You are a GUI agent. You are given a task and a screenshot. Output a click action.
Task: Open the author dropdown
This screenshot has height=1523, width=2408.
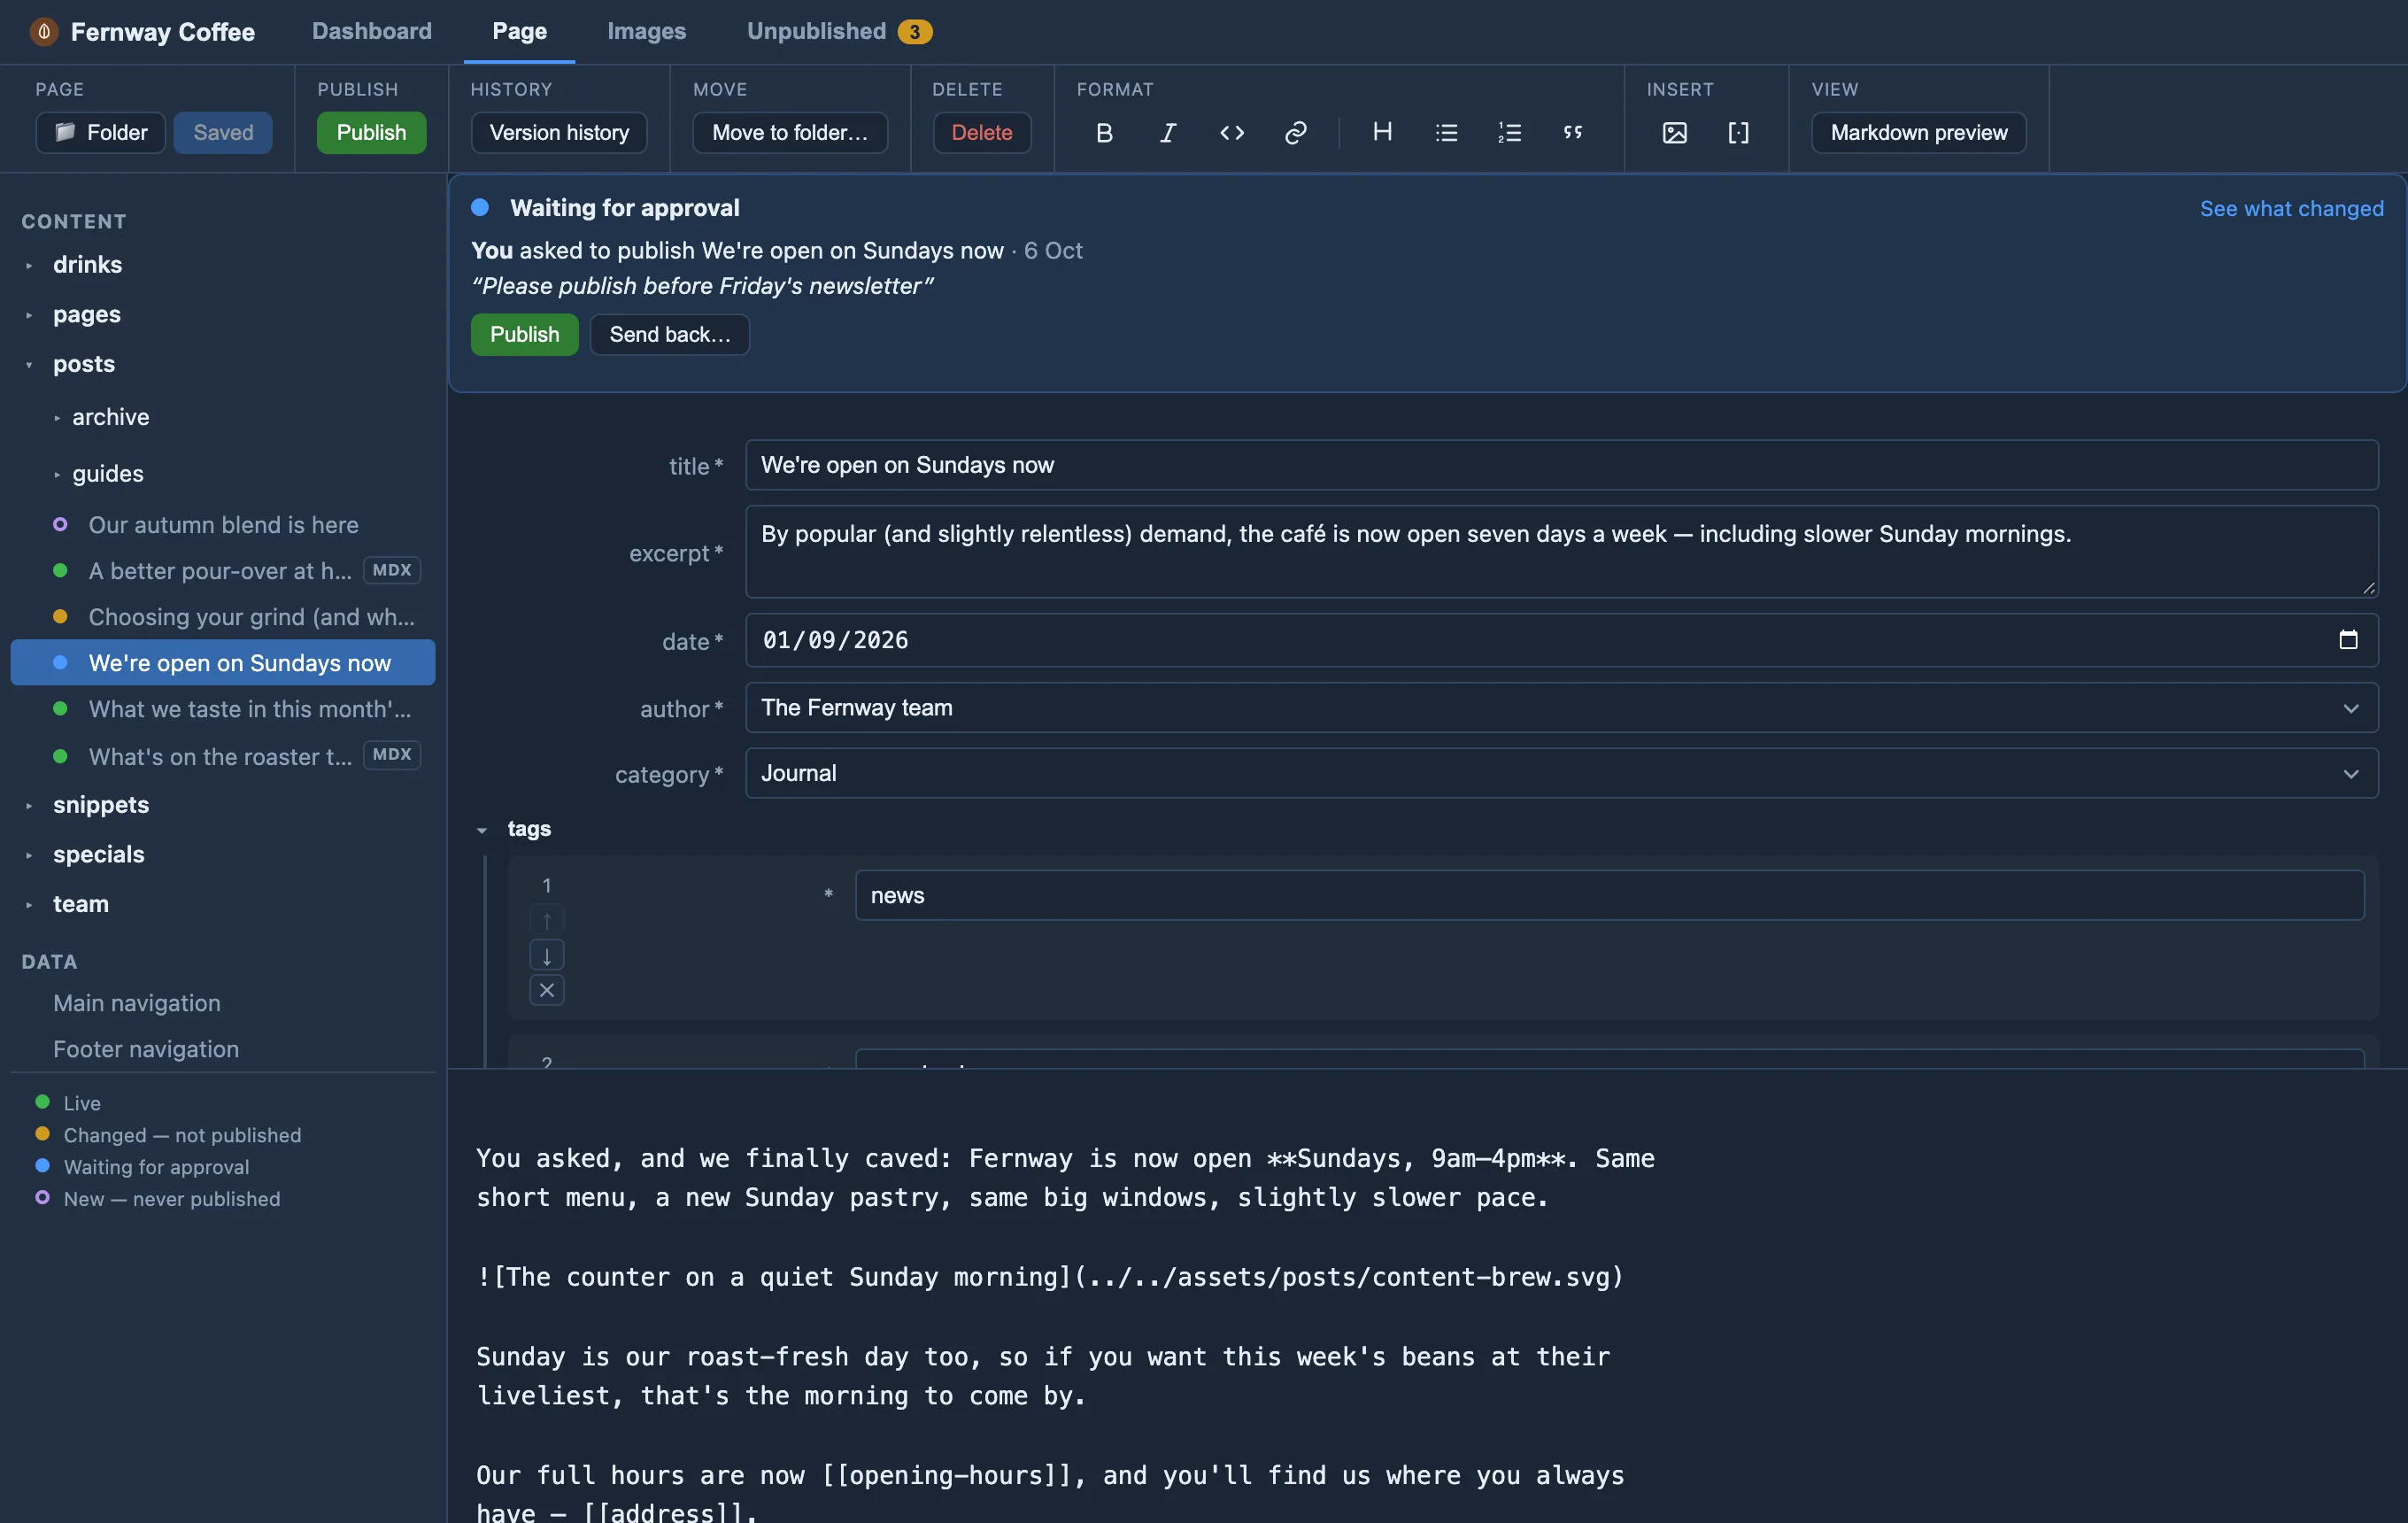(x=1562, y=708)
